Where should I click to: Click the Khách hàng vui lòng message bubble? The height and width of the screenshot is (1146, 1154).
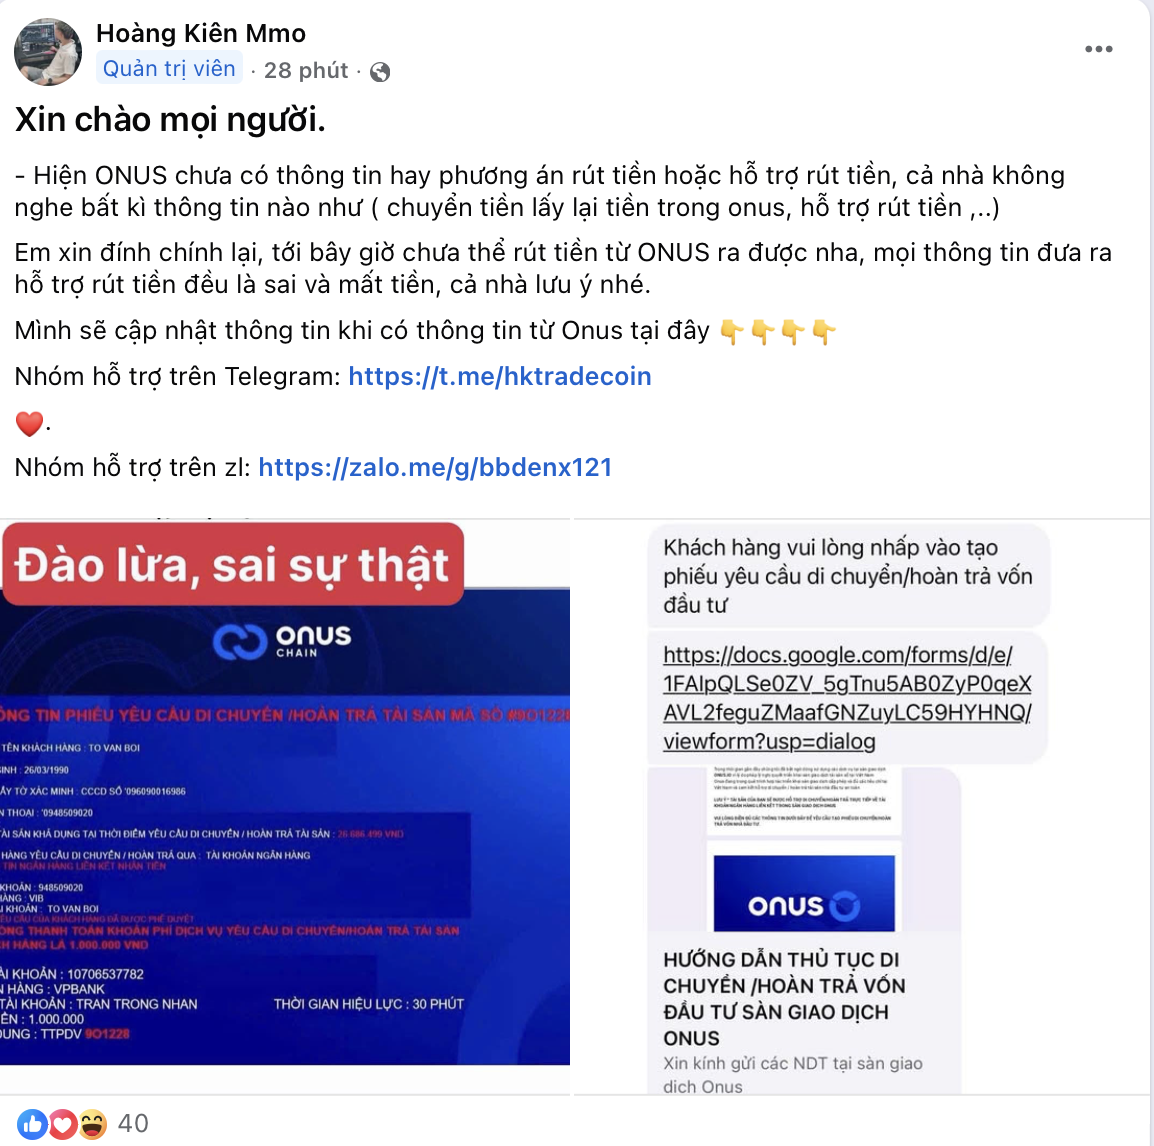848,576
